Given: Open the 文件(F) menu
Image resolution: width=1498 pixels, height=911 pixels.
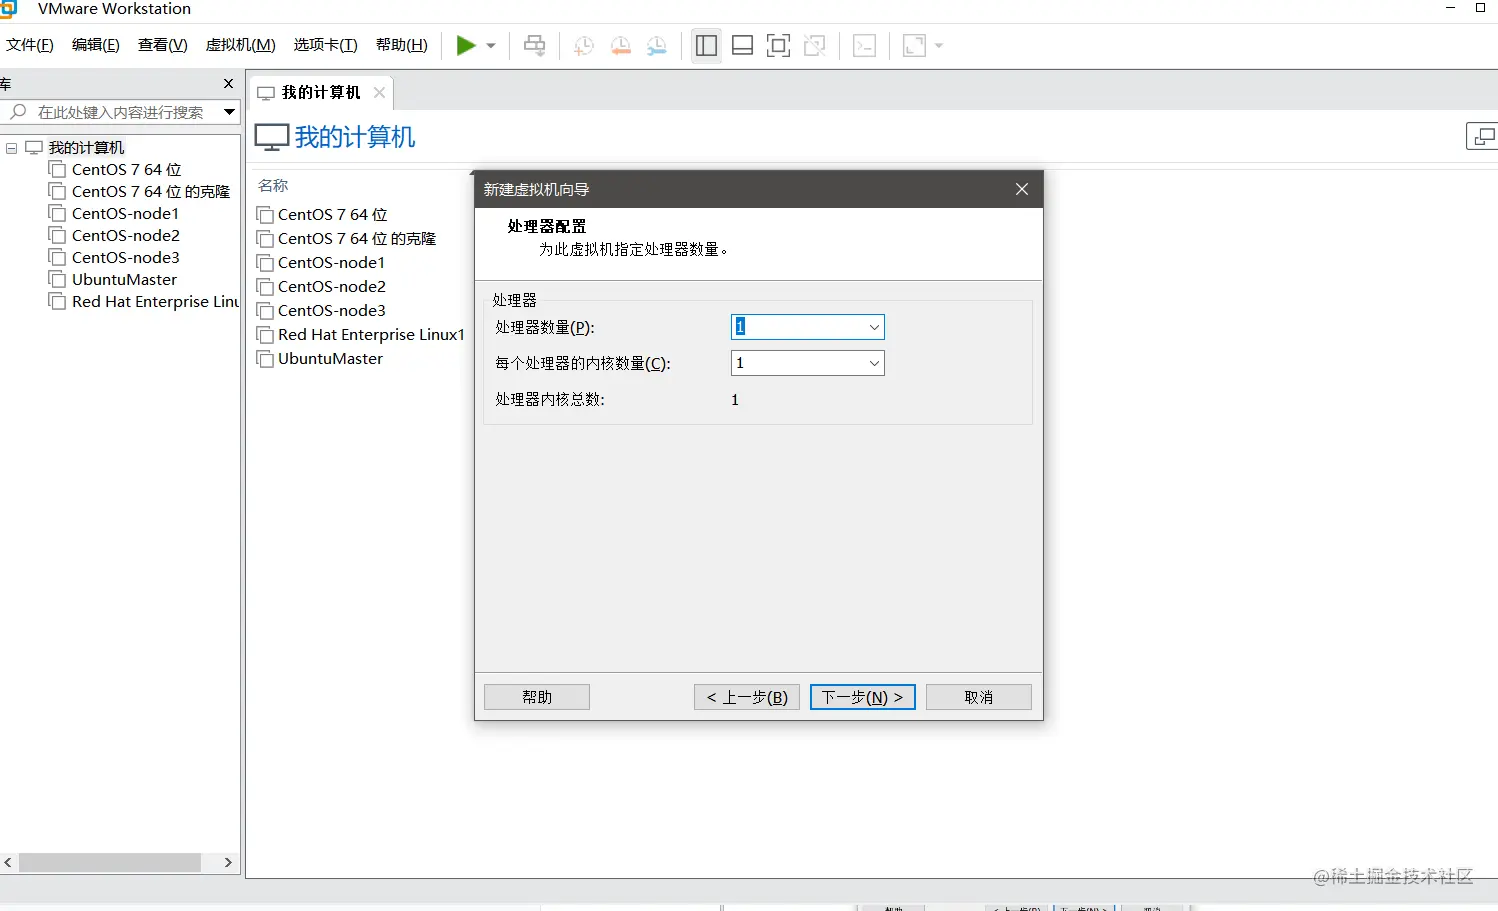Looking at the screenshot, I should tap(30, 45).
